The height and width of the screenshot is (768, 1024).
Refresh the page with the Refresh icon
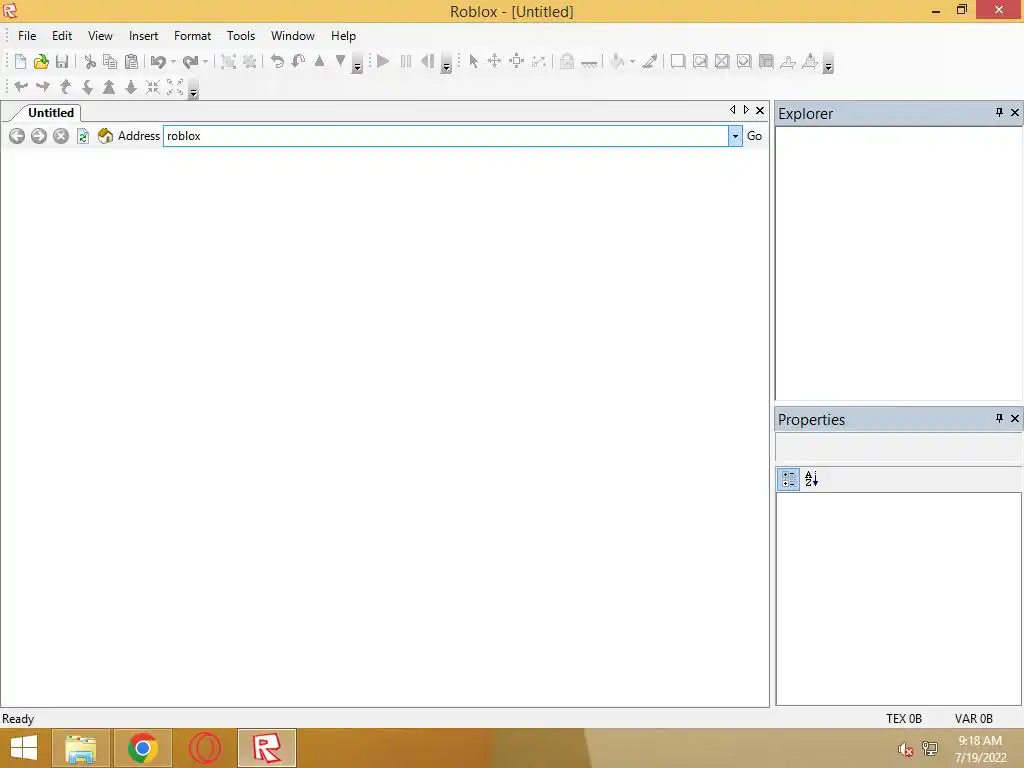point(83,136)
